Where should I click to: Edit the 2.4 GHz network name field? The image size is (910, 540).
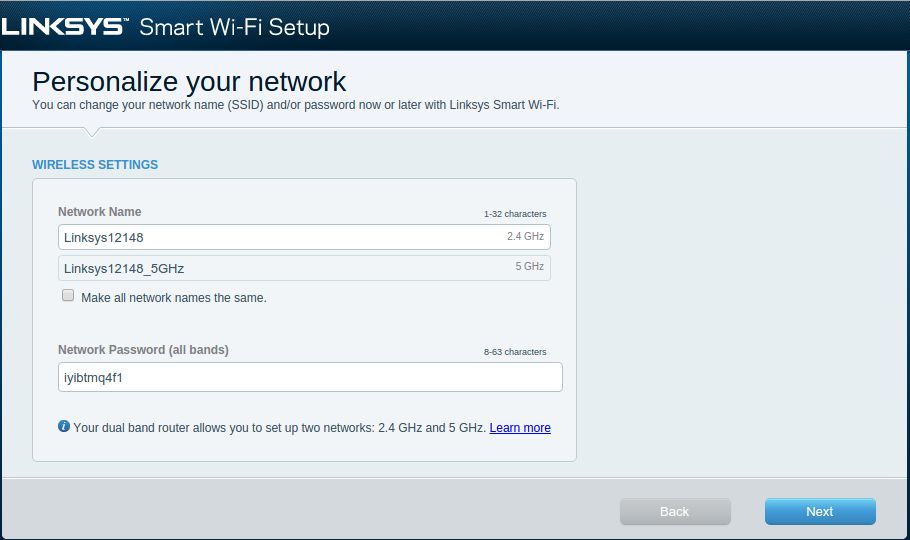pos(304,237)
